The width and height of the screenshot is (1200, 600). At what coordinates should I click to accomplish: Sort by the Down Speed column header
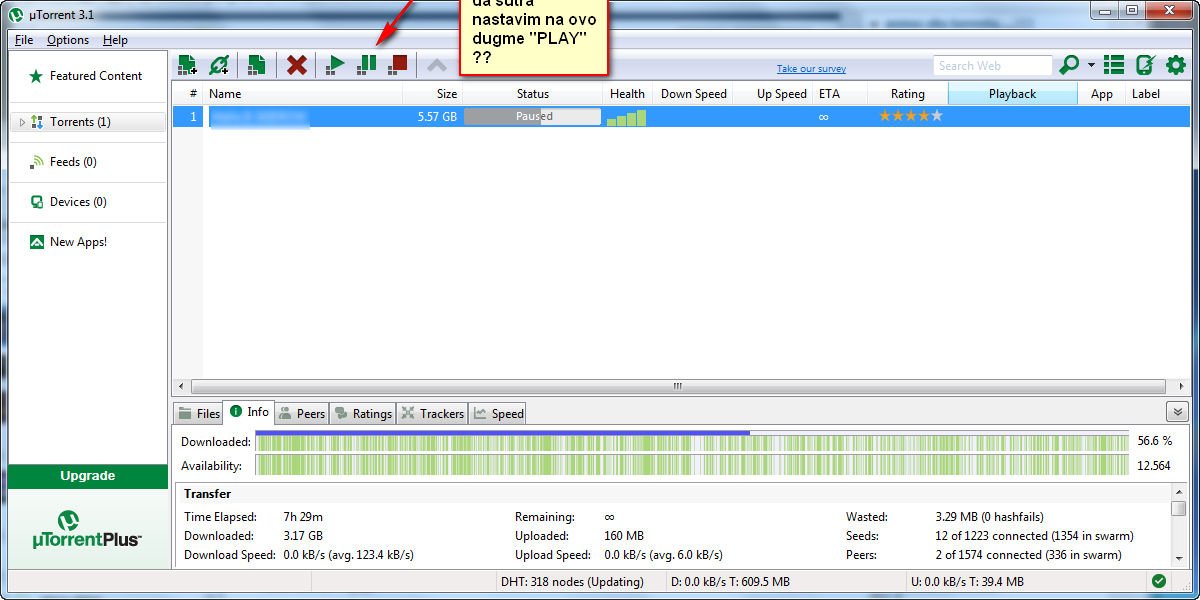[x=692, y=94]
